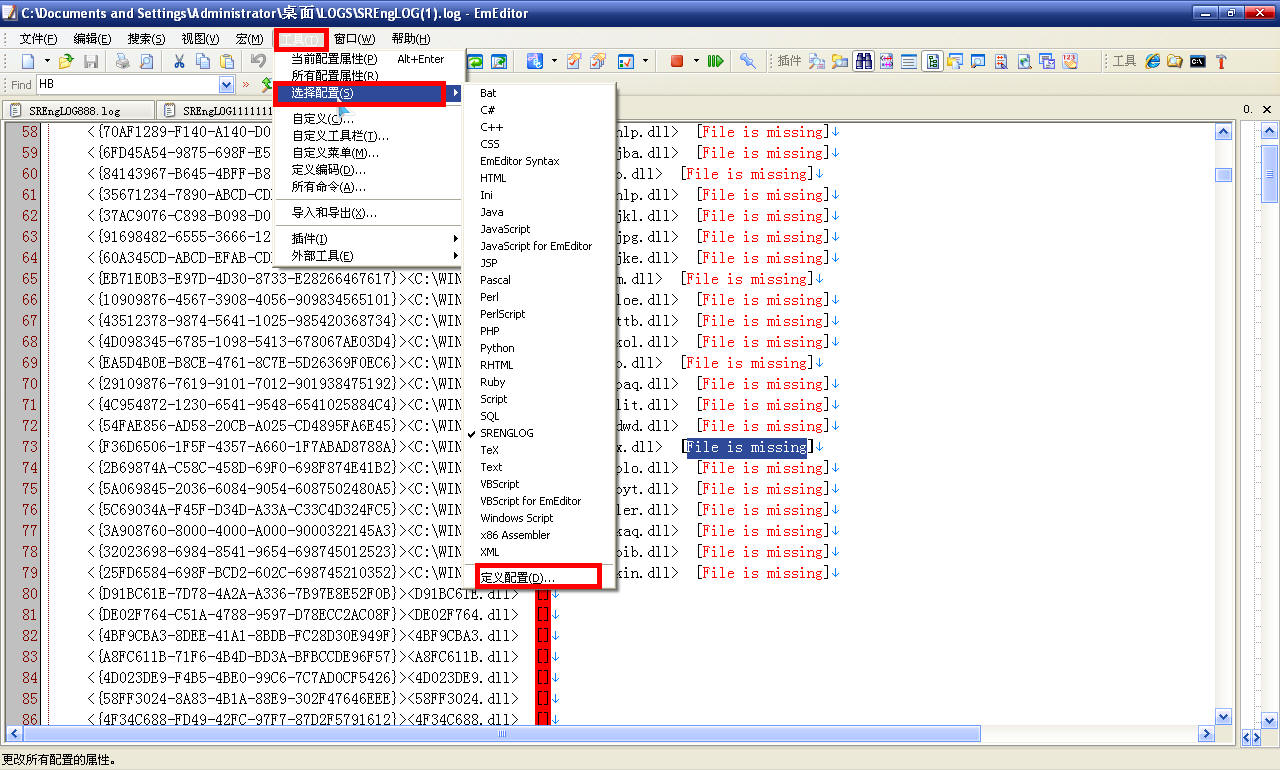This screenshot has width=1280, height=770.
Task: Select the checked SRENGLOG configuration
Action: [506, 433]
